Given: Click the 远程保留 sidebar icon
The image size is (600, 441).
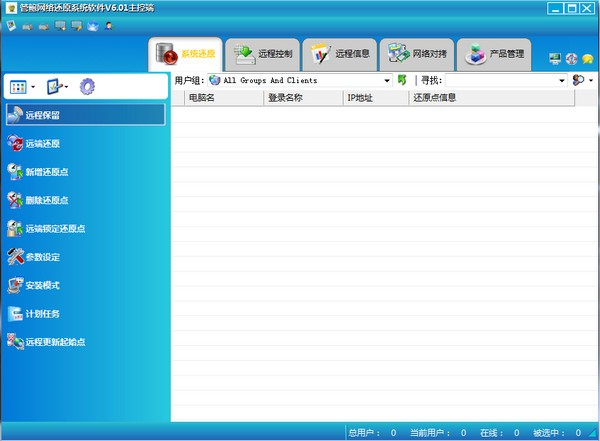Looking at the screenshot, I should coord(15,115).
